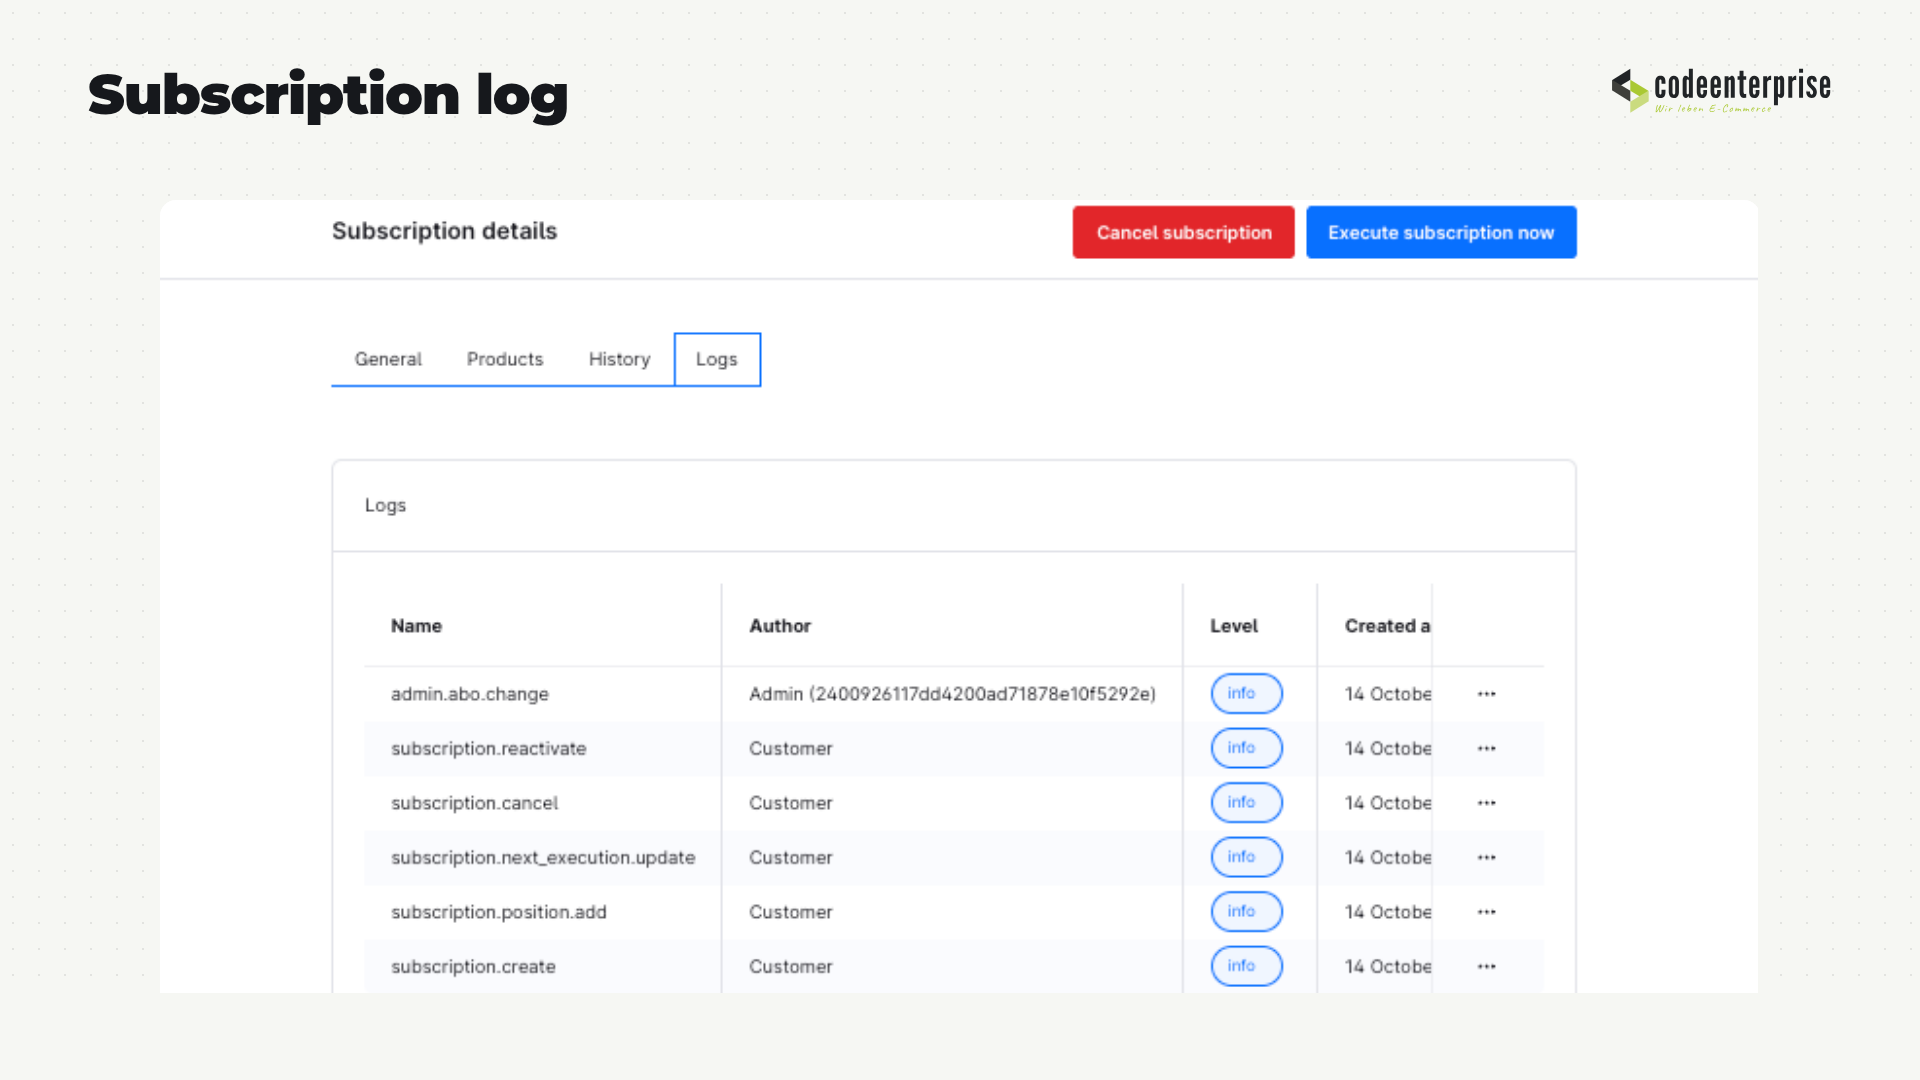Click the Logs card title
Viewport: 1920px width, 1080px height.
pos(385,506)
